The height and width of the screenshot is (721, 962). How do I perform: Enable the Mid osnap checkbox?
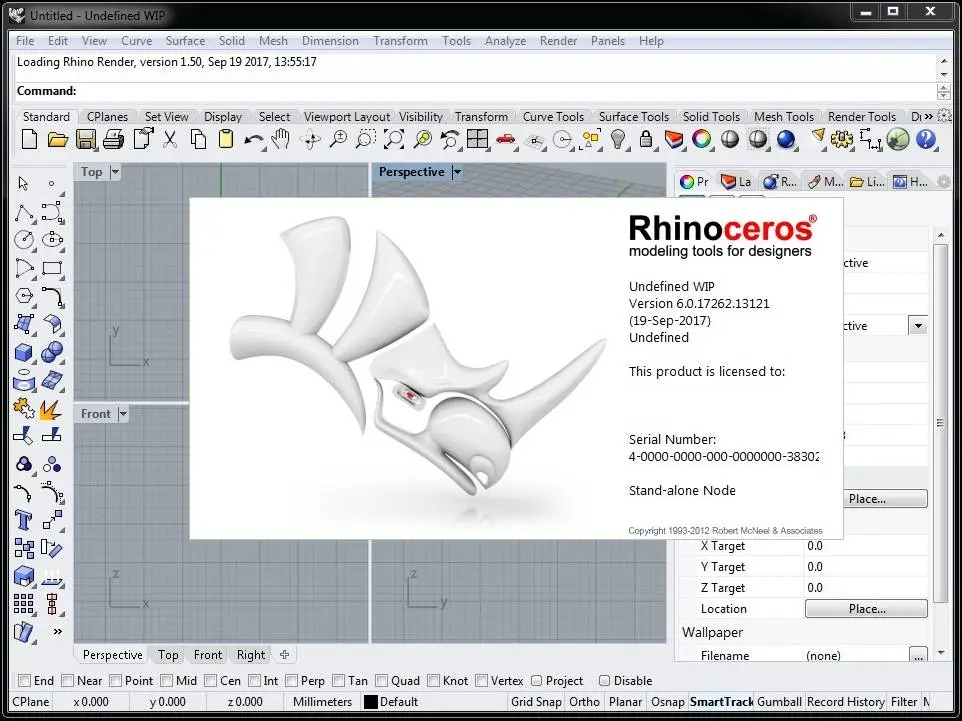(166, 681)
